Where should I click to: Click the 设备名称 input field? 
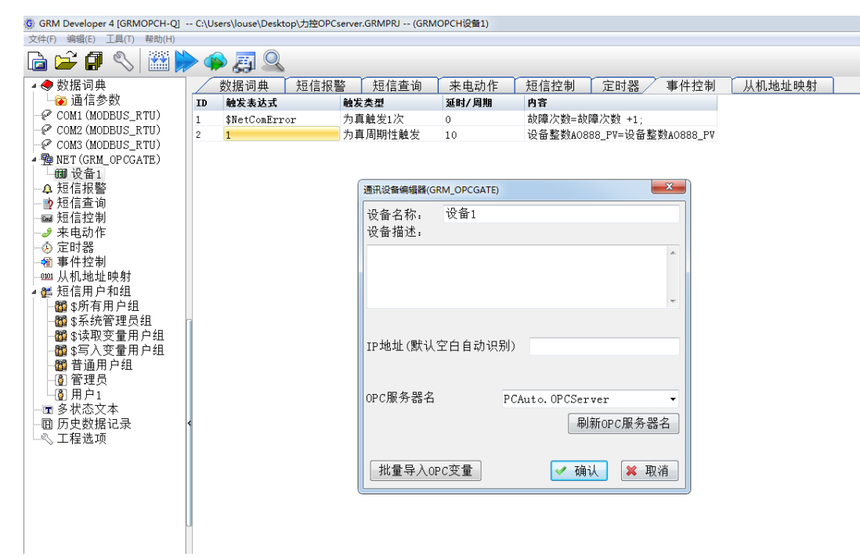click(x=561, y=214)
